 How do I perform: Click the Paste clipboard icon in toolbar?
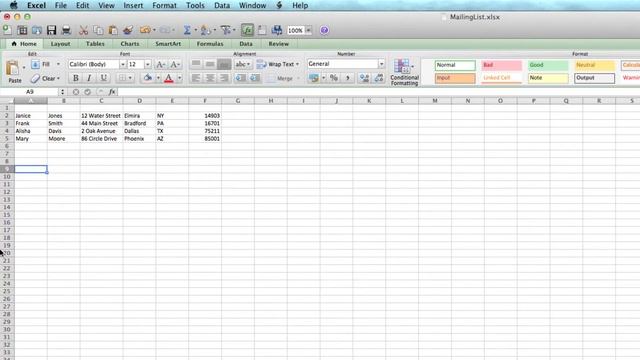[113, 30]
